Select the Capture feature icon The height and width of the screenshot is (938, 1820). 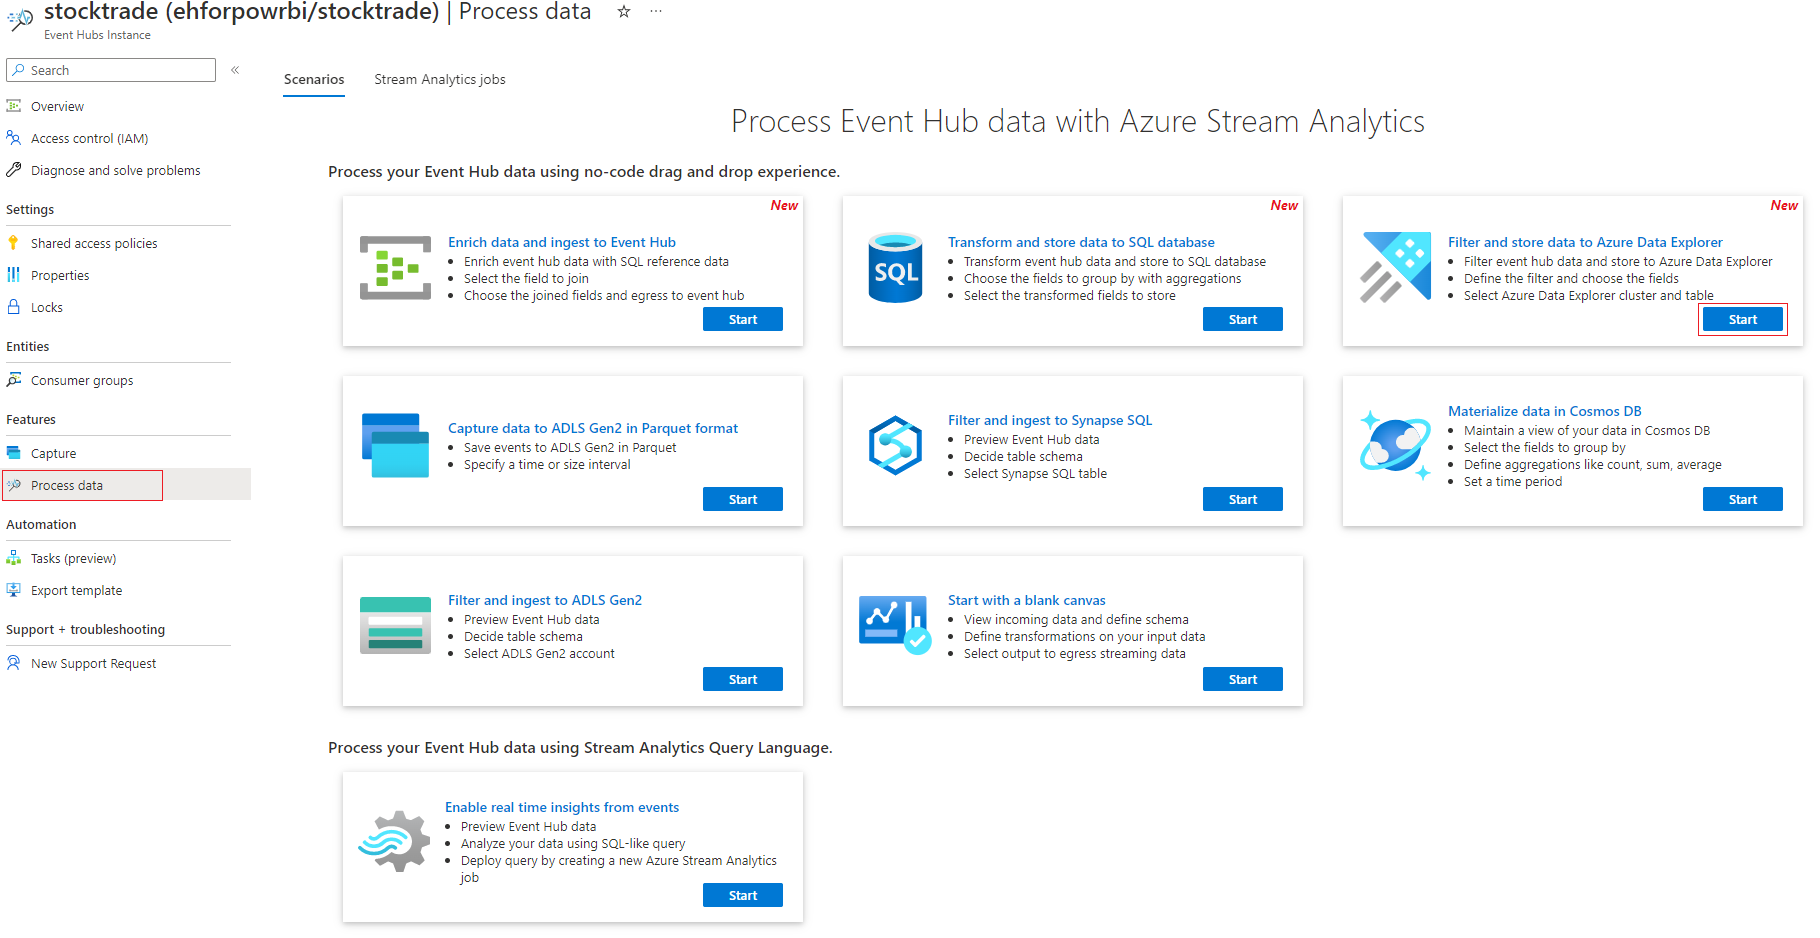pyautogui.click(x=13, y=453)
